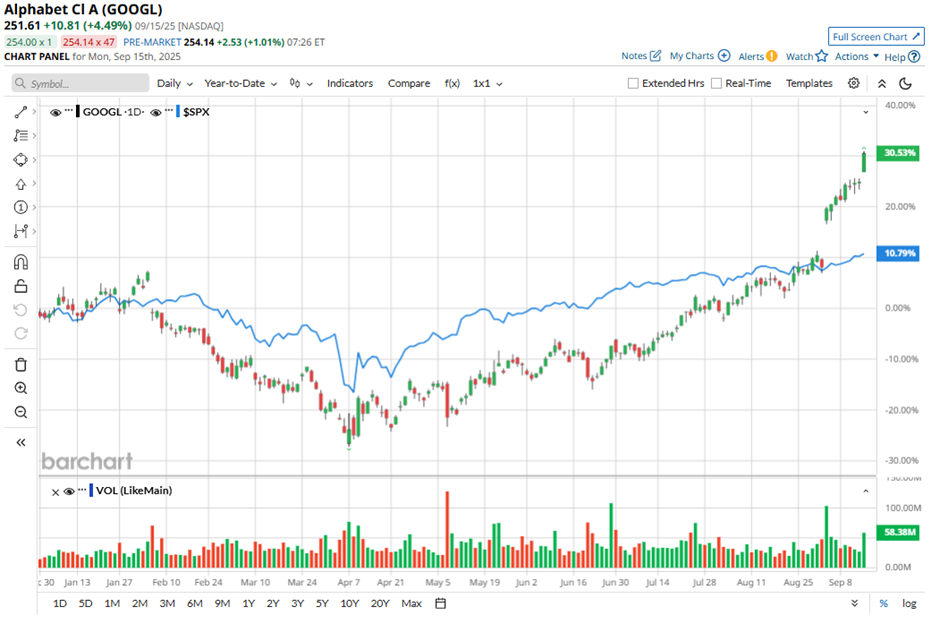Select the measure range tool
This screenshot has width=940, height=624.
coord(20,231)
